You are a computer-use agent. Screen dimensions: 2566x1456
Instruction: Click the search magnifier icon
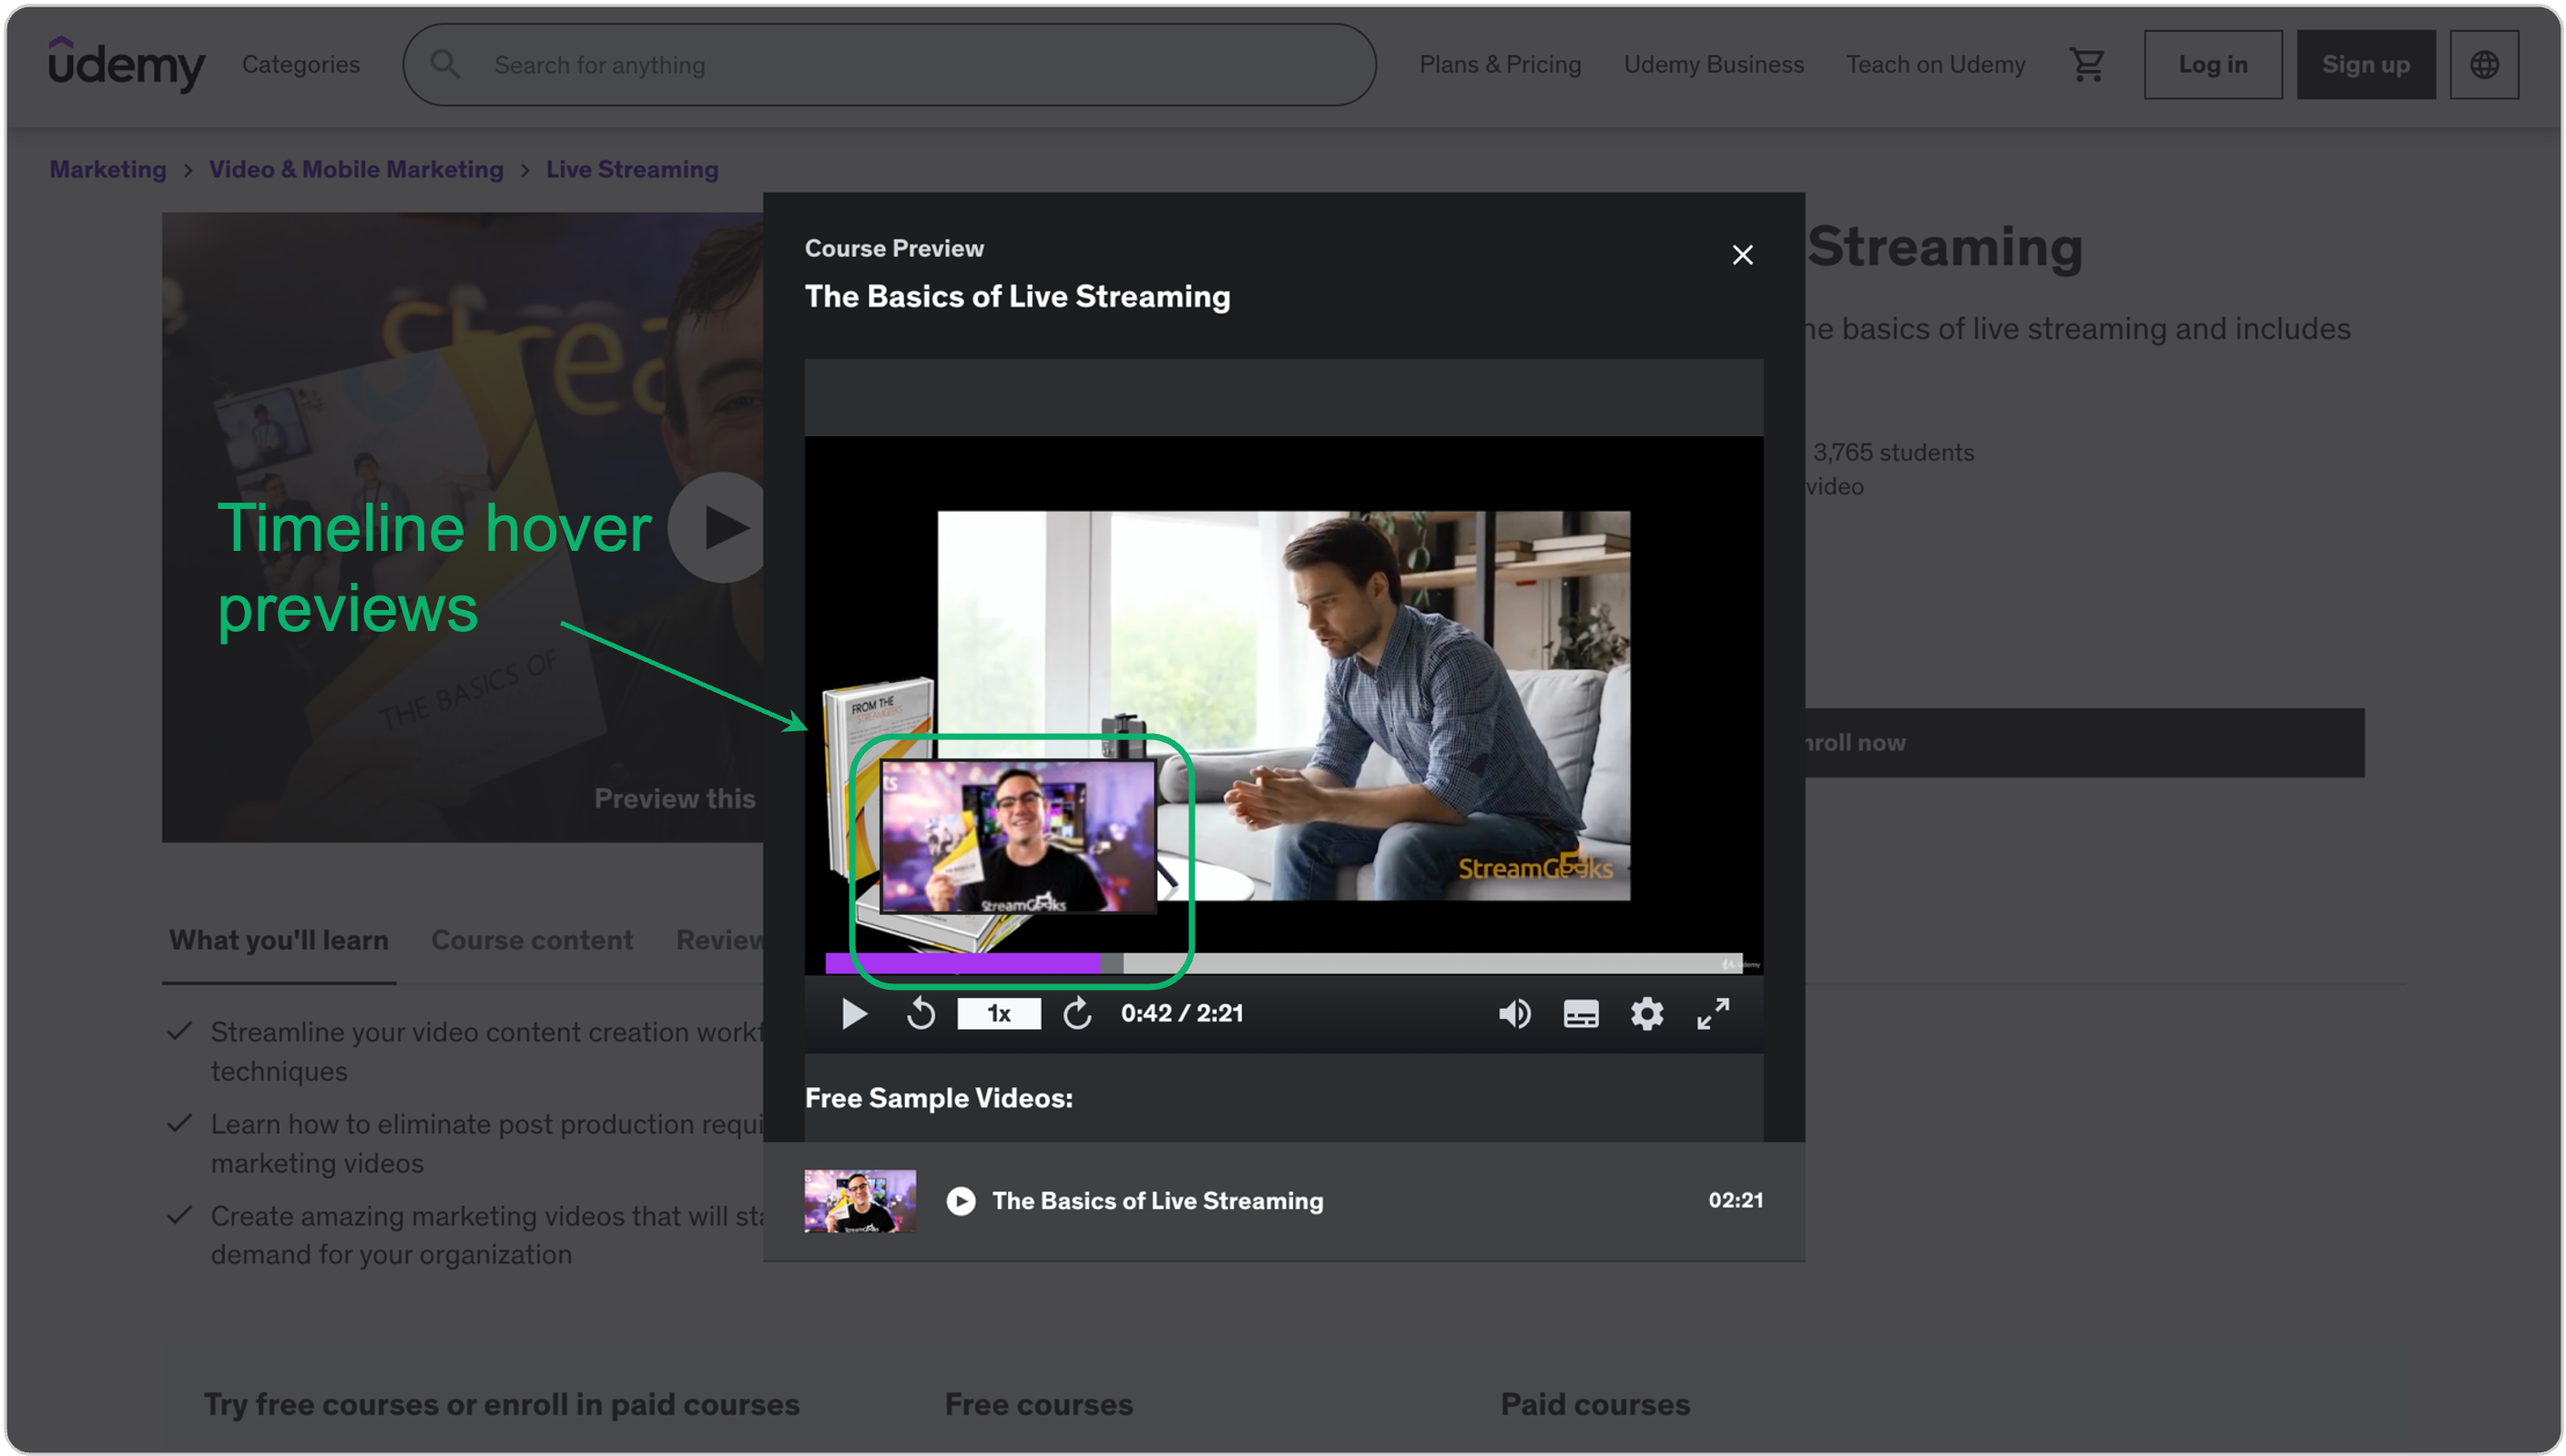click(x=445, y=65)
